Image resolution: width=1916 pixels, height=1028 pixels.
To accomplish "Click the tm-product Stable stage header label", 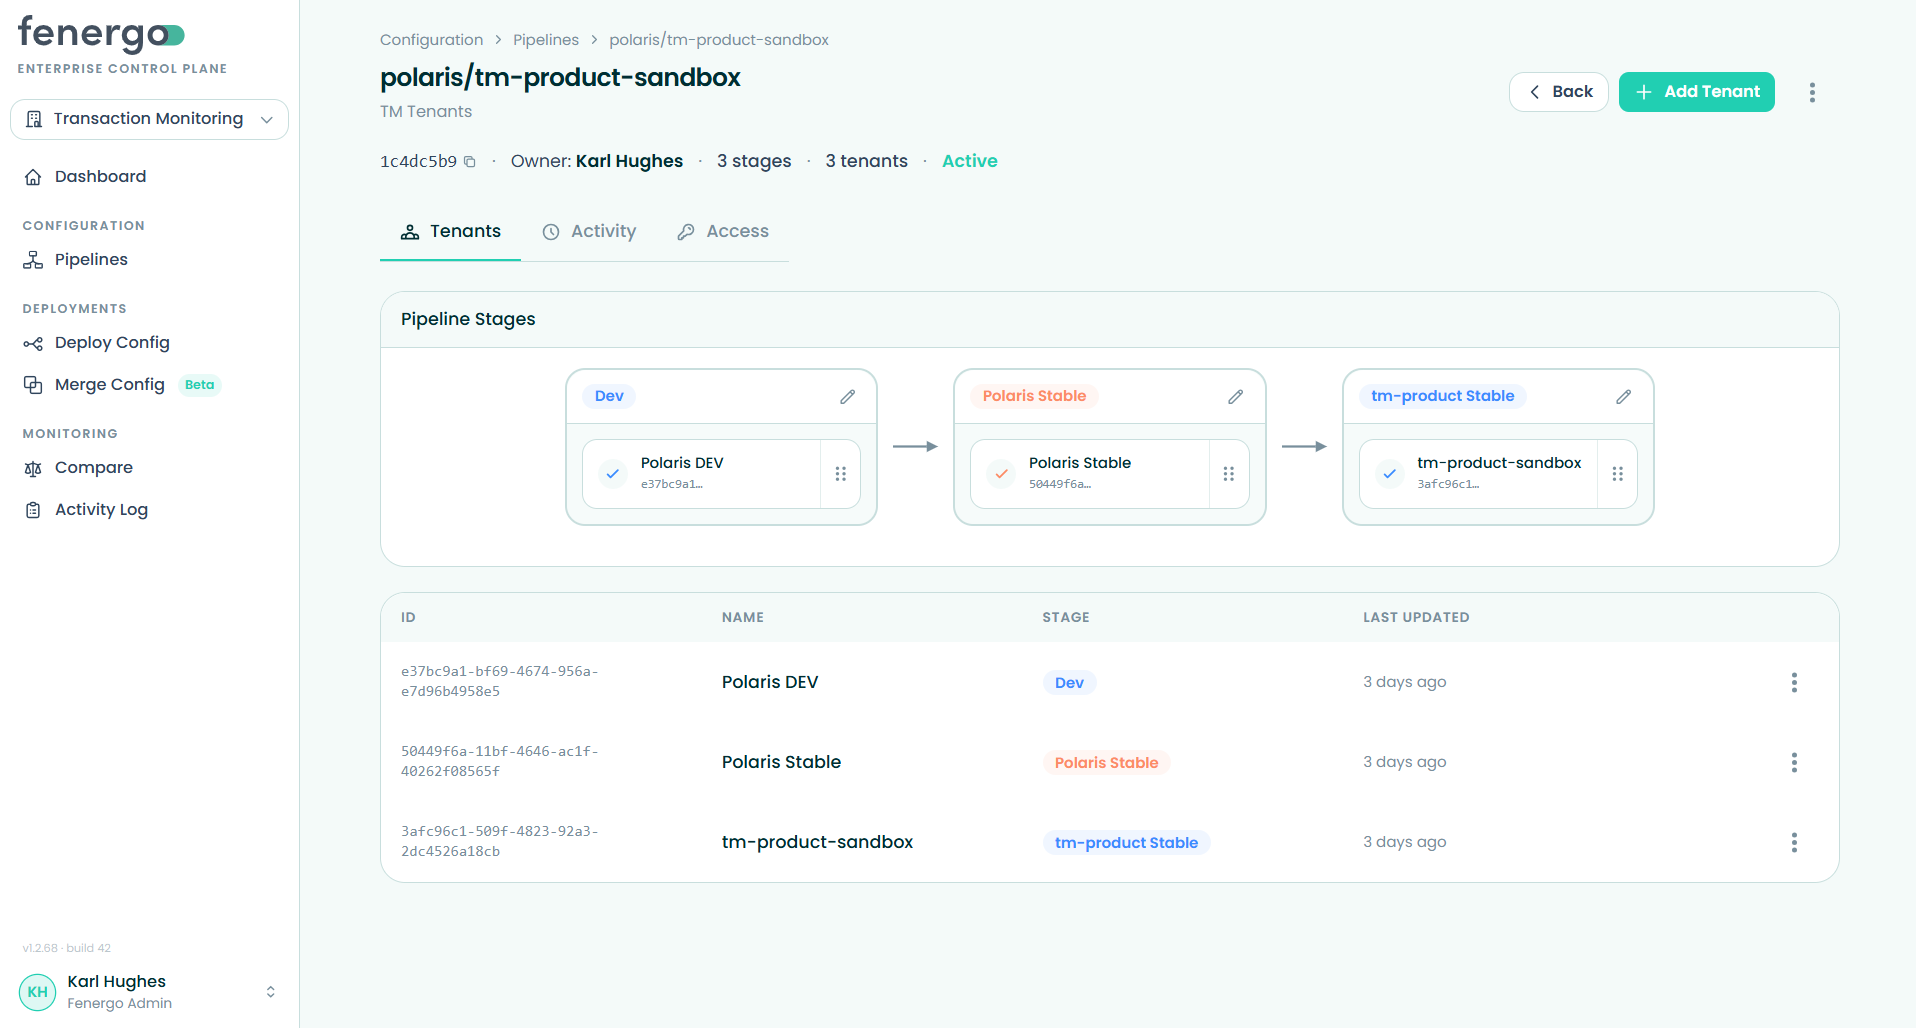I will (1443, 396).
